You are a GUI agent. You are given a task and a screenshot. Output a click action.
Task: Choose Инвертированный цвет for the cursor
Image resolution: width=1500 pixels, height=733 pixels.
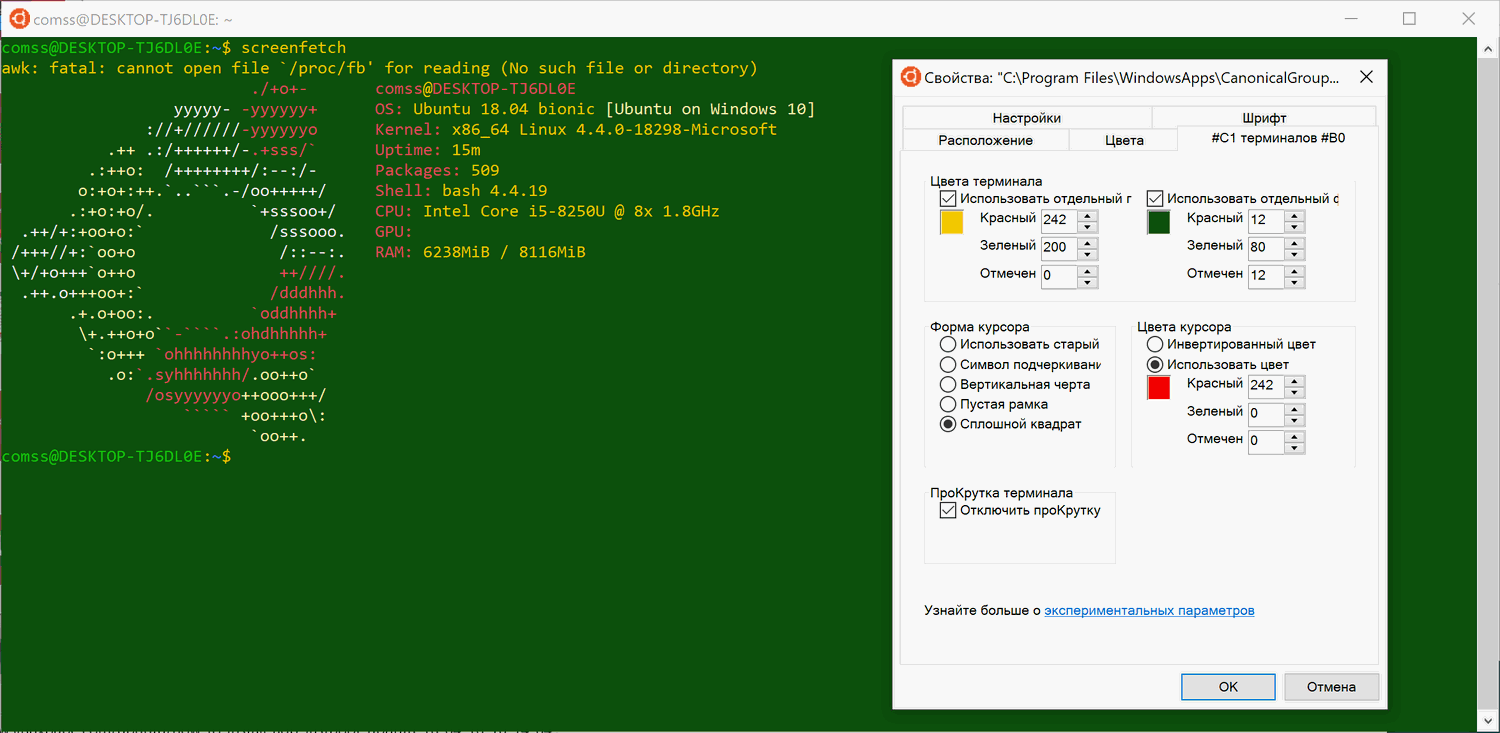click(1155, 344)
